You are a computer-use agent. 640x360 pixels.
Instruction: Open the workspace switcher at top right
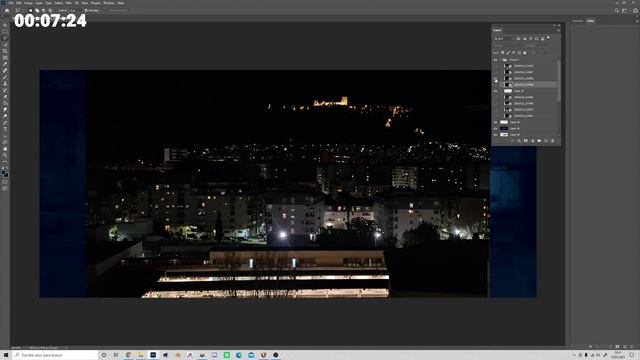click(x=624, y=11)
